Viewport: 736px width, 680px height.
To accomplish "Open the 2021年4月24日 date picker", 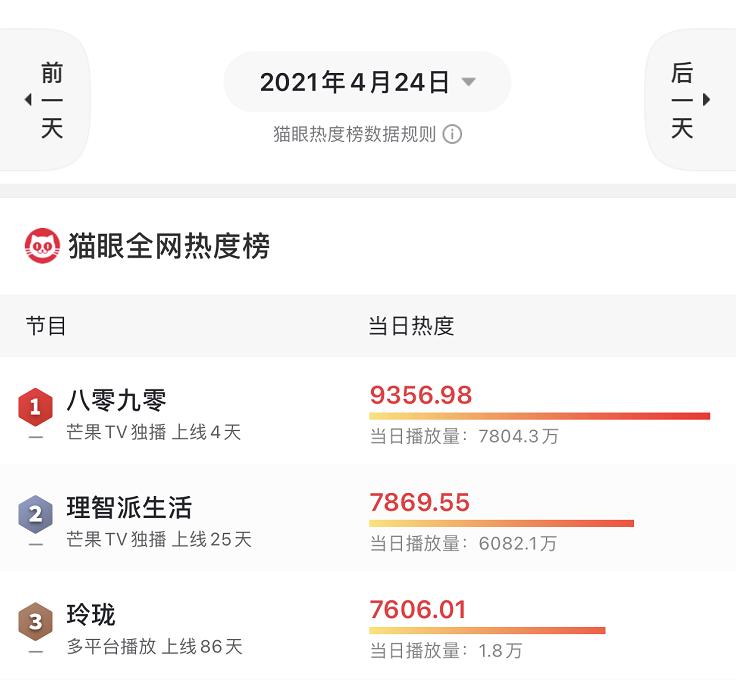I will 355,83.
